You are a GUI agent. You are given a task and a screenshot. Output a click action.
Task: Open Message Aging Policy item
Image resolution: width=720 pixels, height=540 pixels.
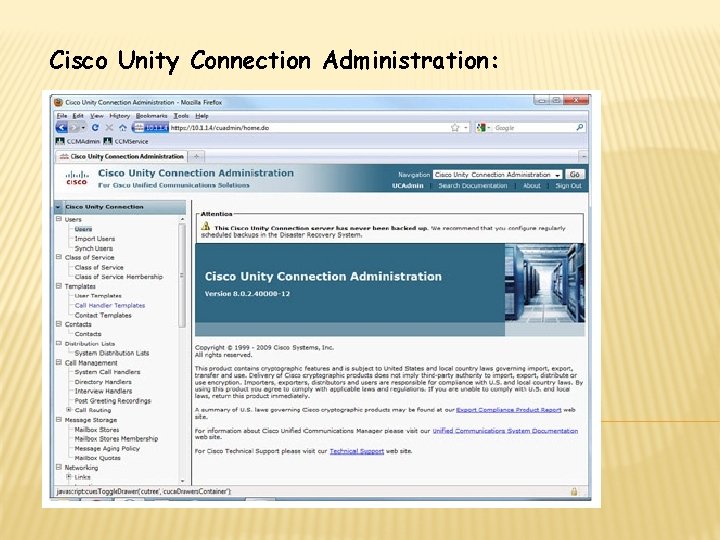(x=107, y=449)
